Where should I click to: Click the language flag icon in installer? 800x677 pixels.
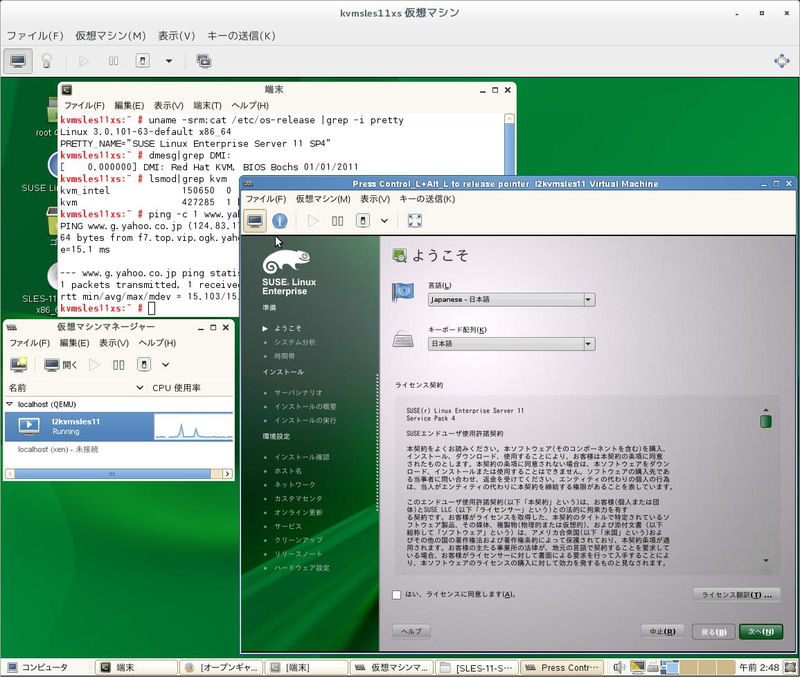[403, 292]
